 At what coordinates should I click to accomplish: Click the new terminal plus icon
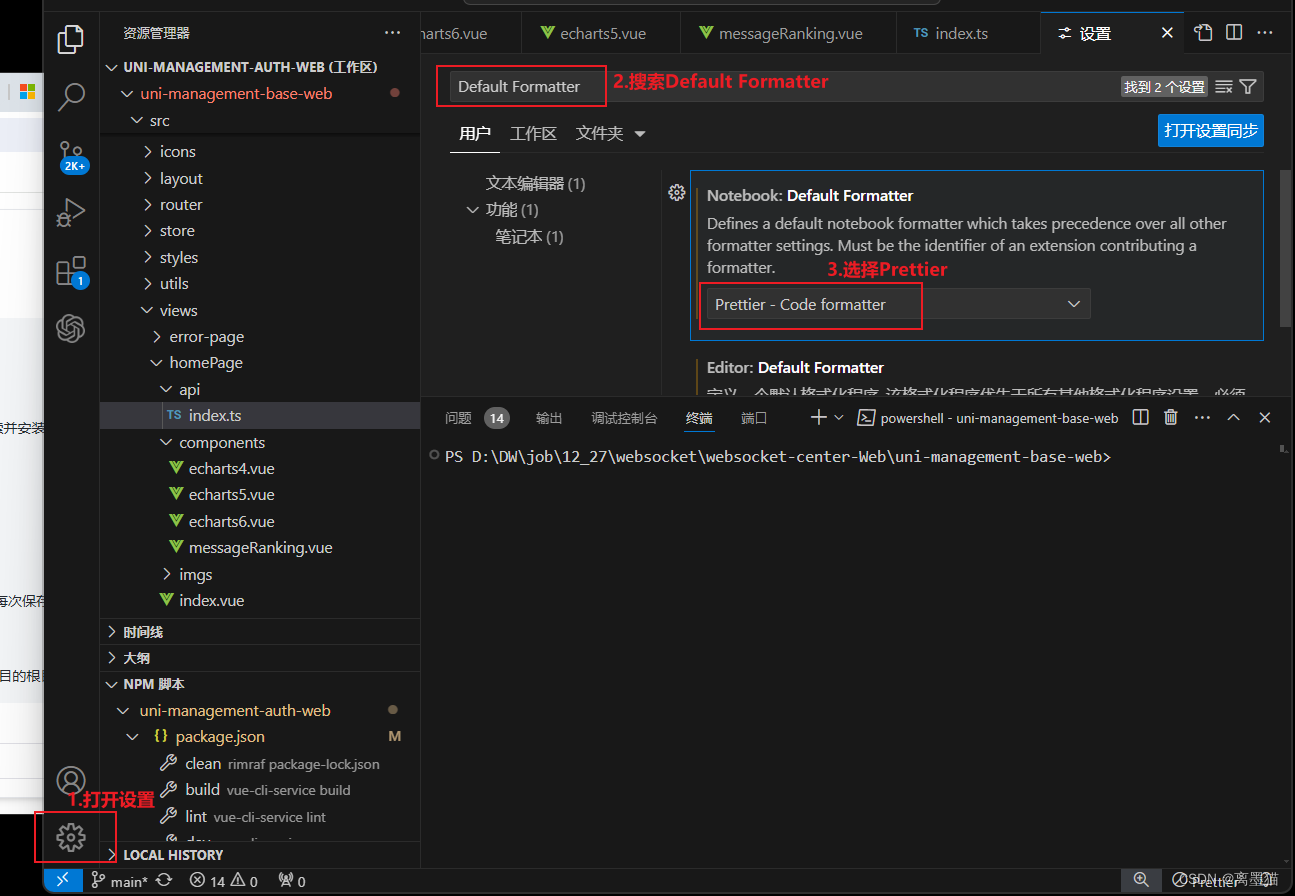(819, 417)
